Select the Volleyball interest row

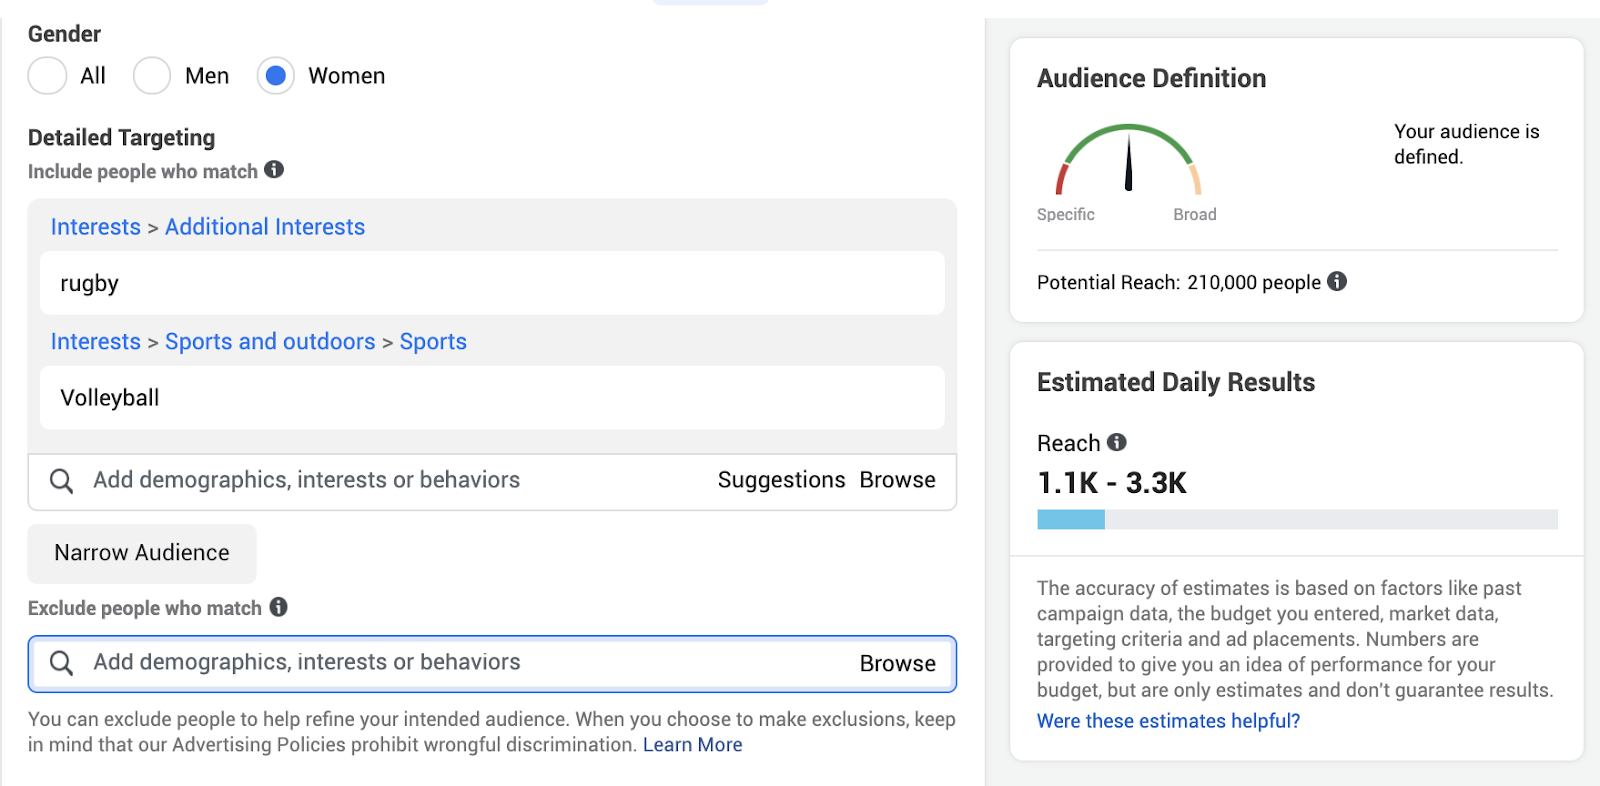point(492,397)
